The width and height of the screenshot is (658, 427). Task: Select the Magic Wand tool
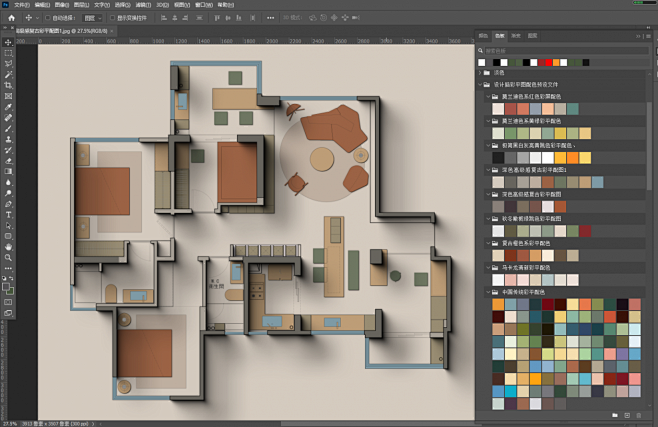[8, 75]
